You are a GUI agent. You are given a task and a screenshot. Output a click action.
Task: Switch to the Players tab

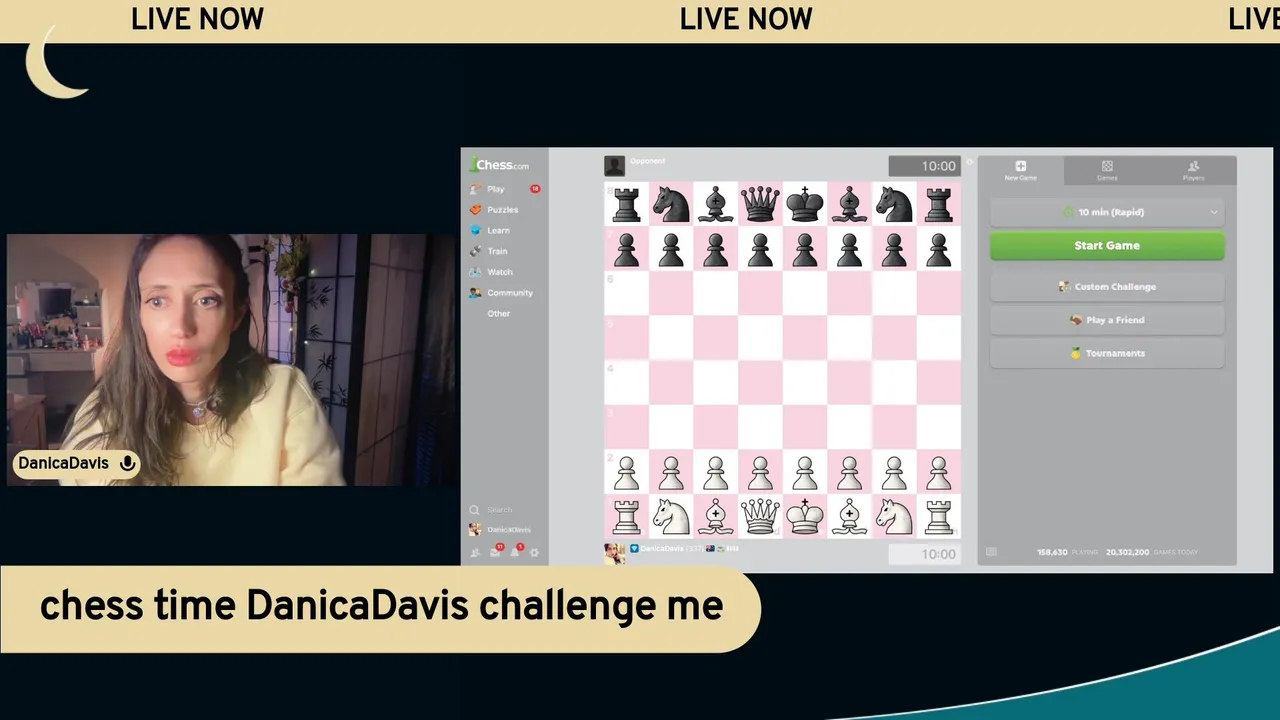coord(1193,170)
